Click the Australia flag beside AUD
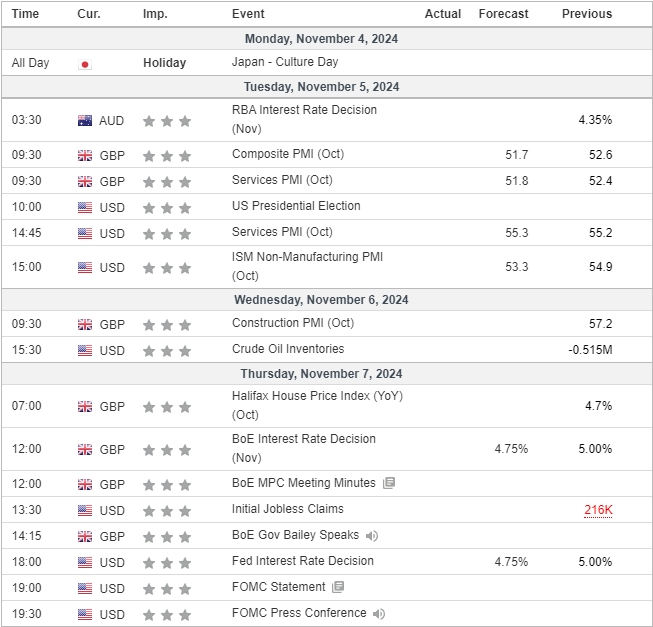Screen dimensions: 653x627 point(85,121)
